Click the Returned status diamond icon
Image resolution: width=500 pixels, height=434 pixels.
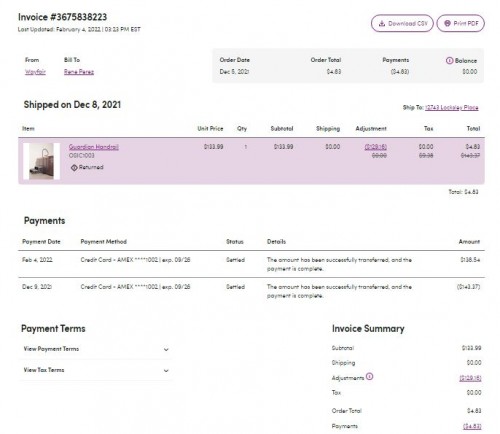tap(74, 168)
